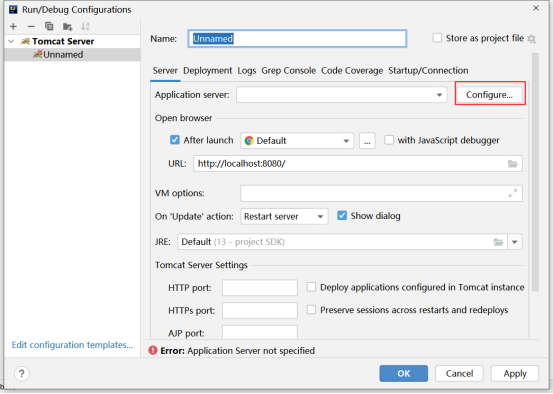This screenshot has width=553, height=394.
Task: Open Edit configuration templates link
Action: click(x=72, y=345)
